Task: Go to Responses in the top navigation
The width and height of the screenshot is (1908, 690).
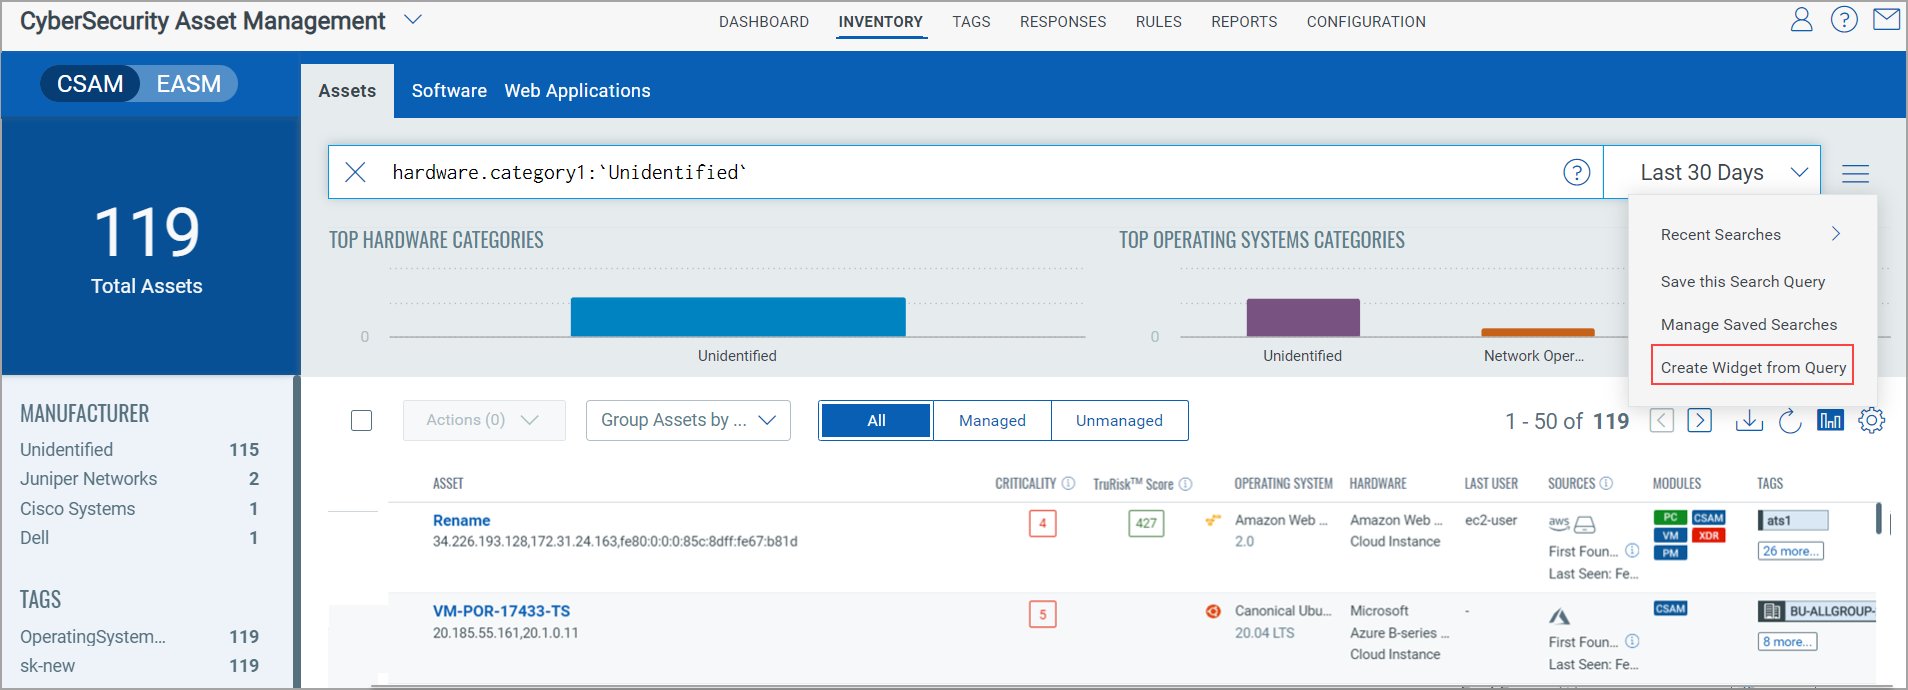Action: coord(1063,22)
